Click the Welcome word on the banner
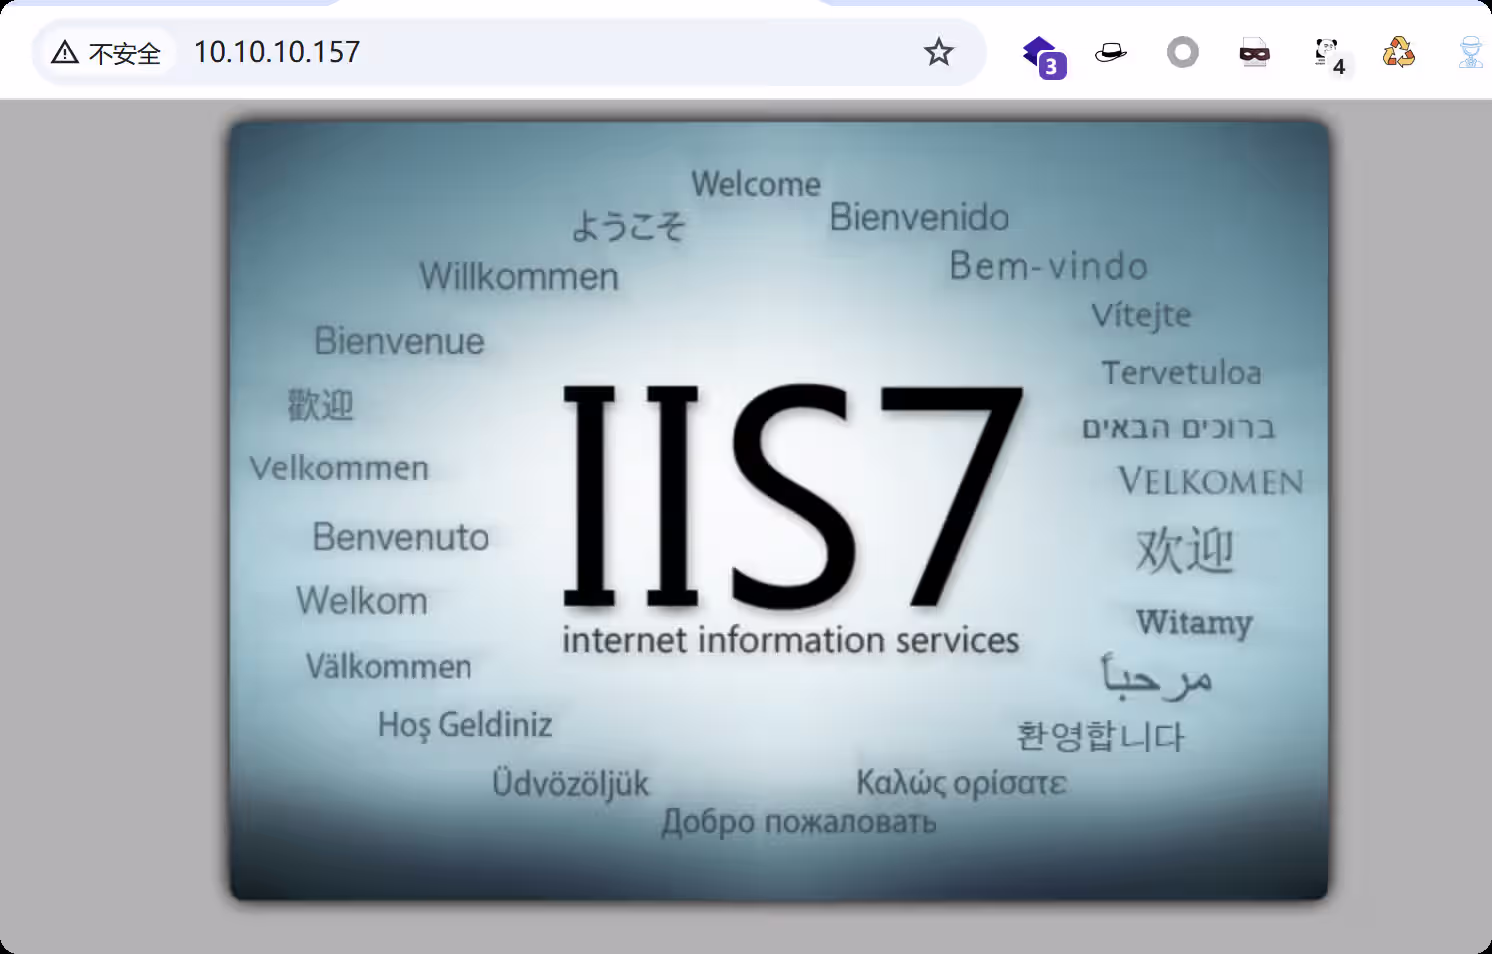 pyautogui.click(x=756, y=183)
